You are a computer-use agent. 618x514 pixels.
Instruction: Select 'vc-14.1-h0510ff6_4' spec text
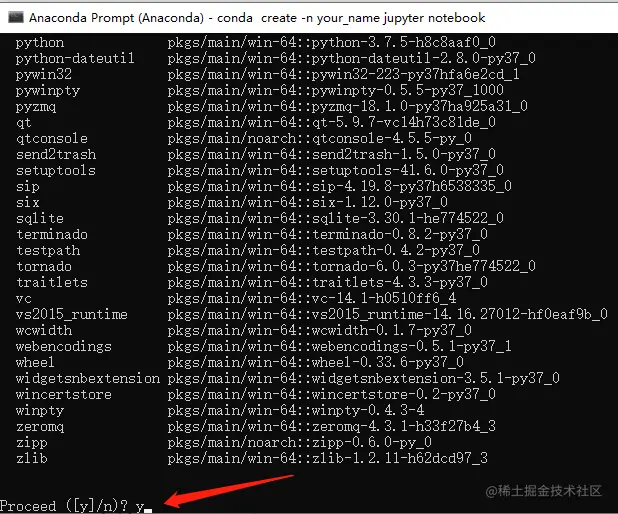click(384, 298)
